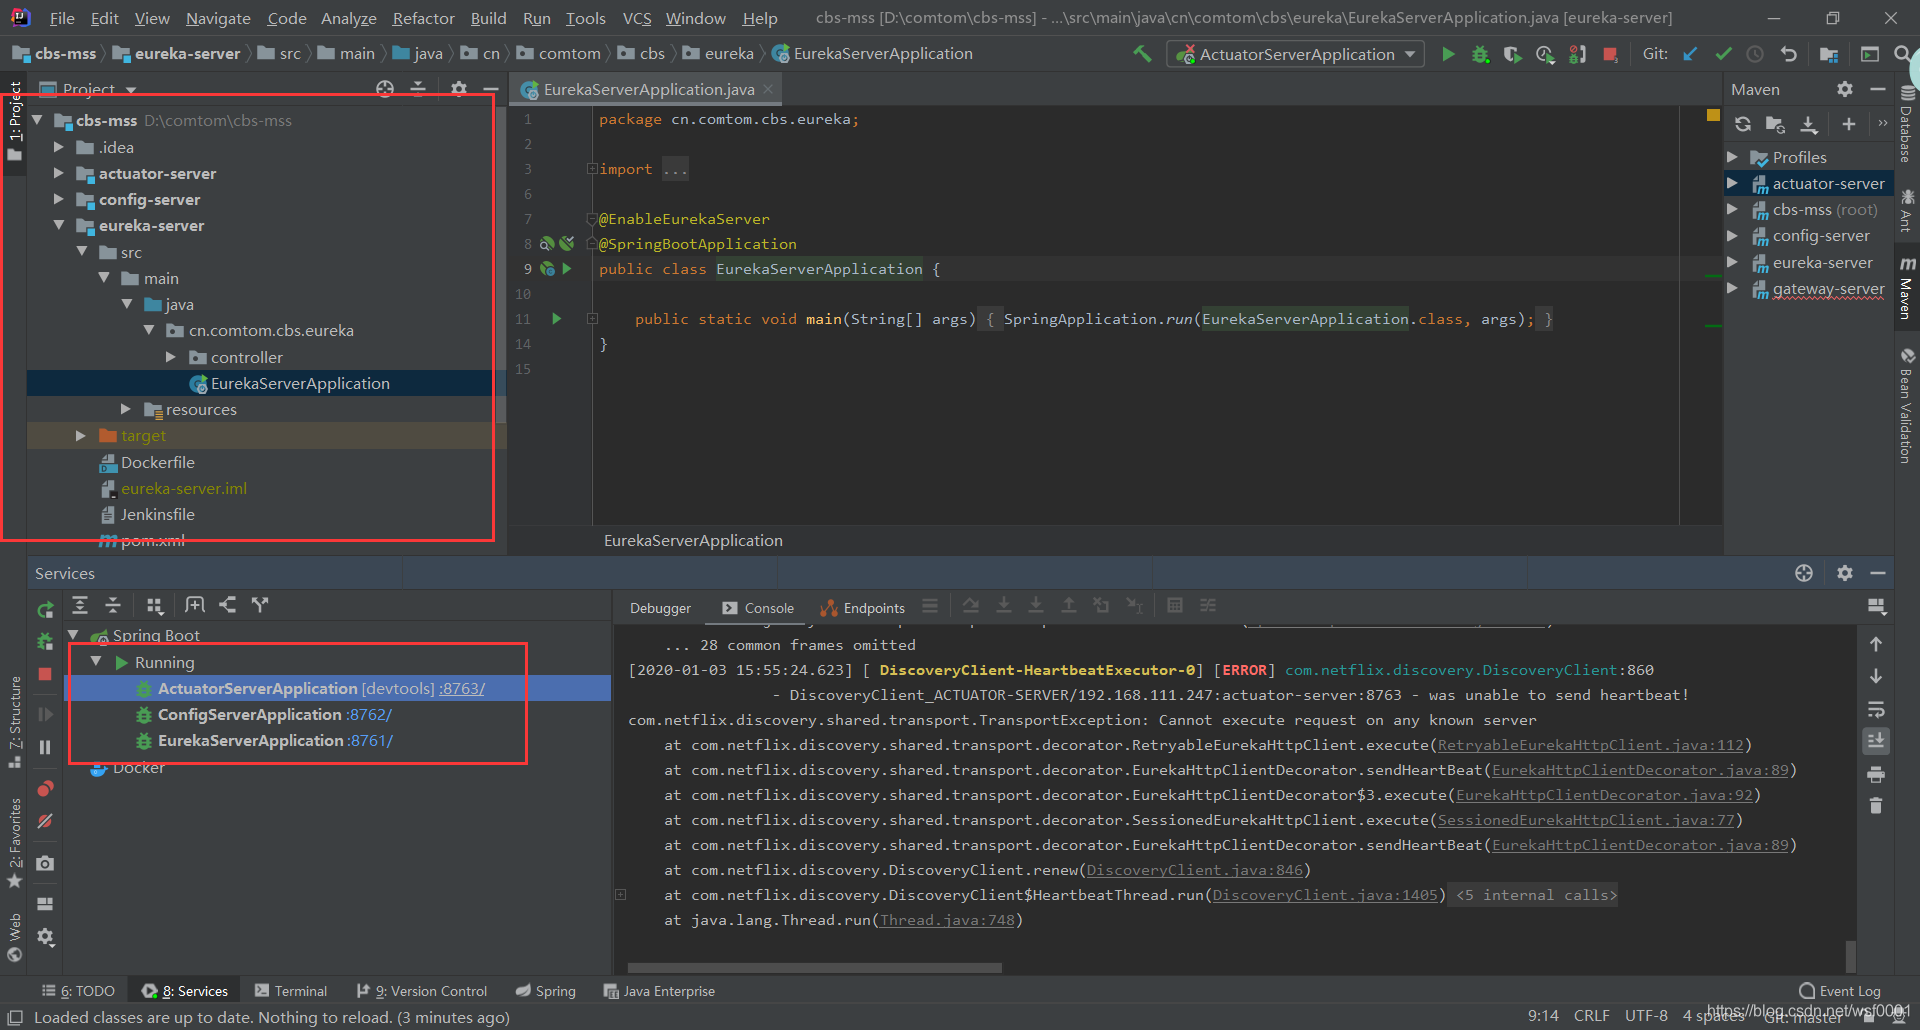Collapse Running node in Services tree
Image resolution: width=1920 pixels, height=1030 pixels.
[96, 662]
